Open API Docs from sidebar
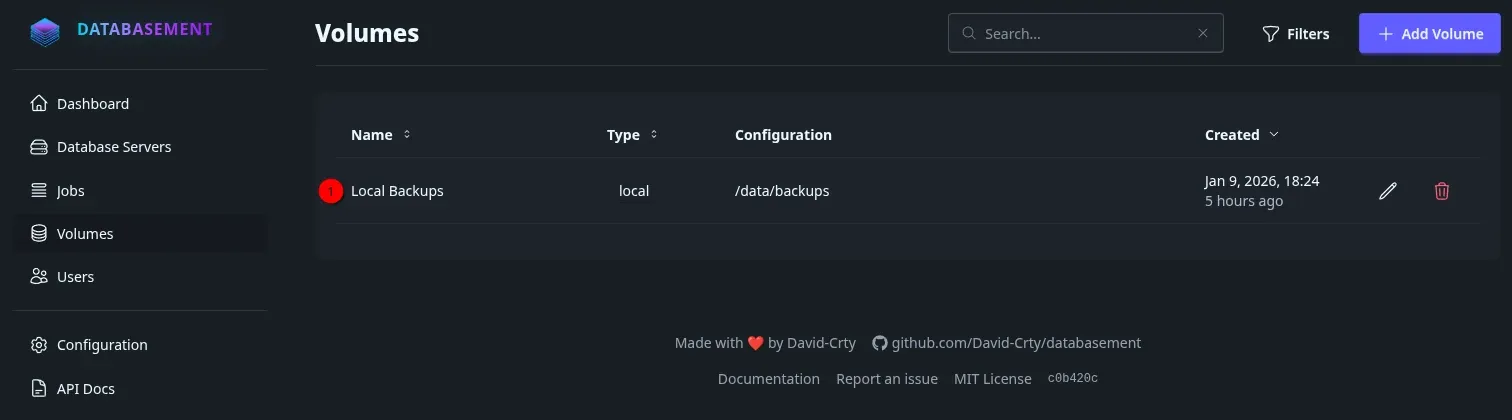 [x=85, y=389]
